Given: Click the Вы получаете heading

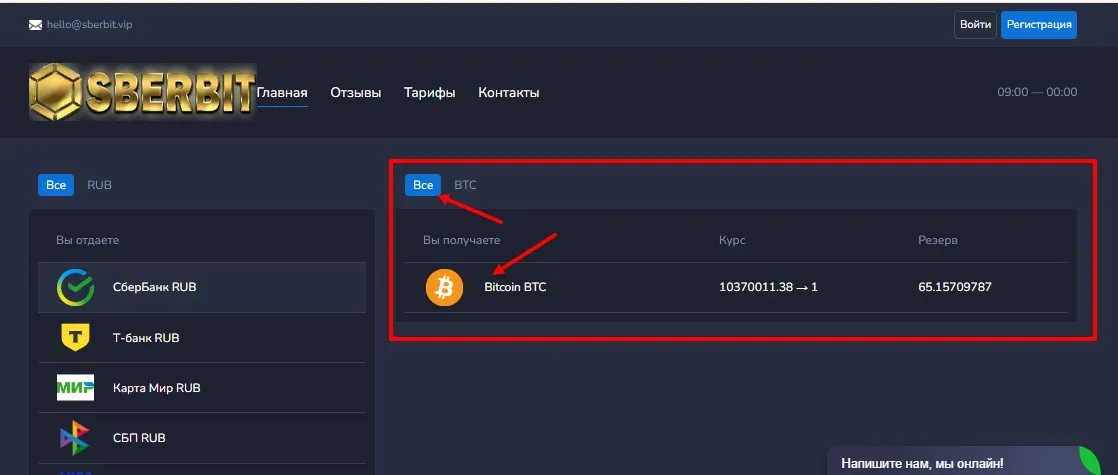Looking at the screenshot, I should (x=461, y=240).
